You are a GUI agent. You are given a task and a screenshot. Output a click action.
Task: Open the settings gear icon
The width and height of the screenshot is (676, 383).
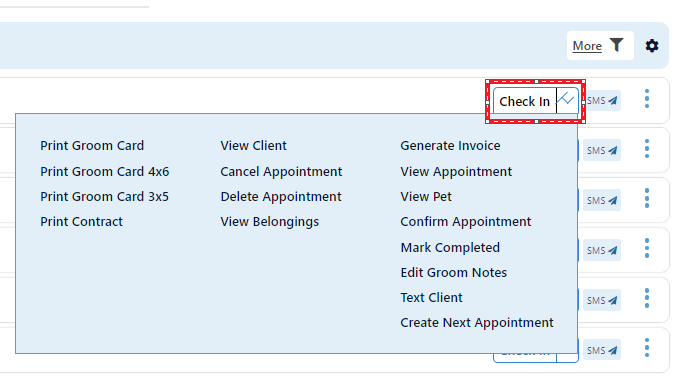click(651, 46)
